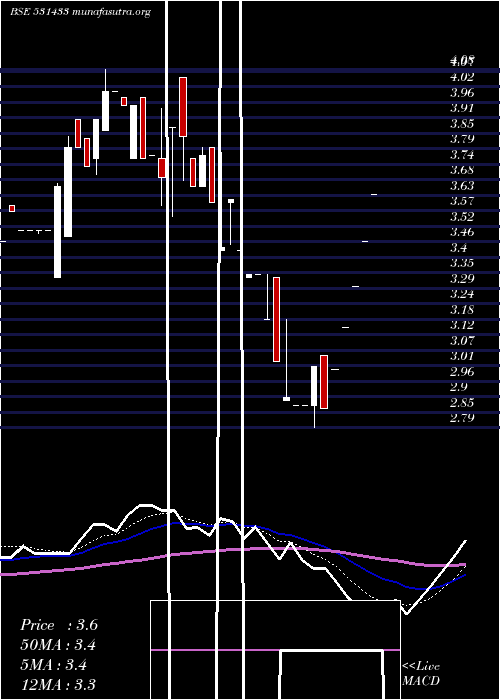Click the '<<Live MACD' label
This screenshot has height=700, width=500.
[x=421, y=674]
